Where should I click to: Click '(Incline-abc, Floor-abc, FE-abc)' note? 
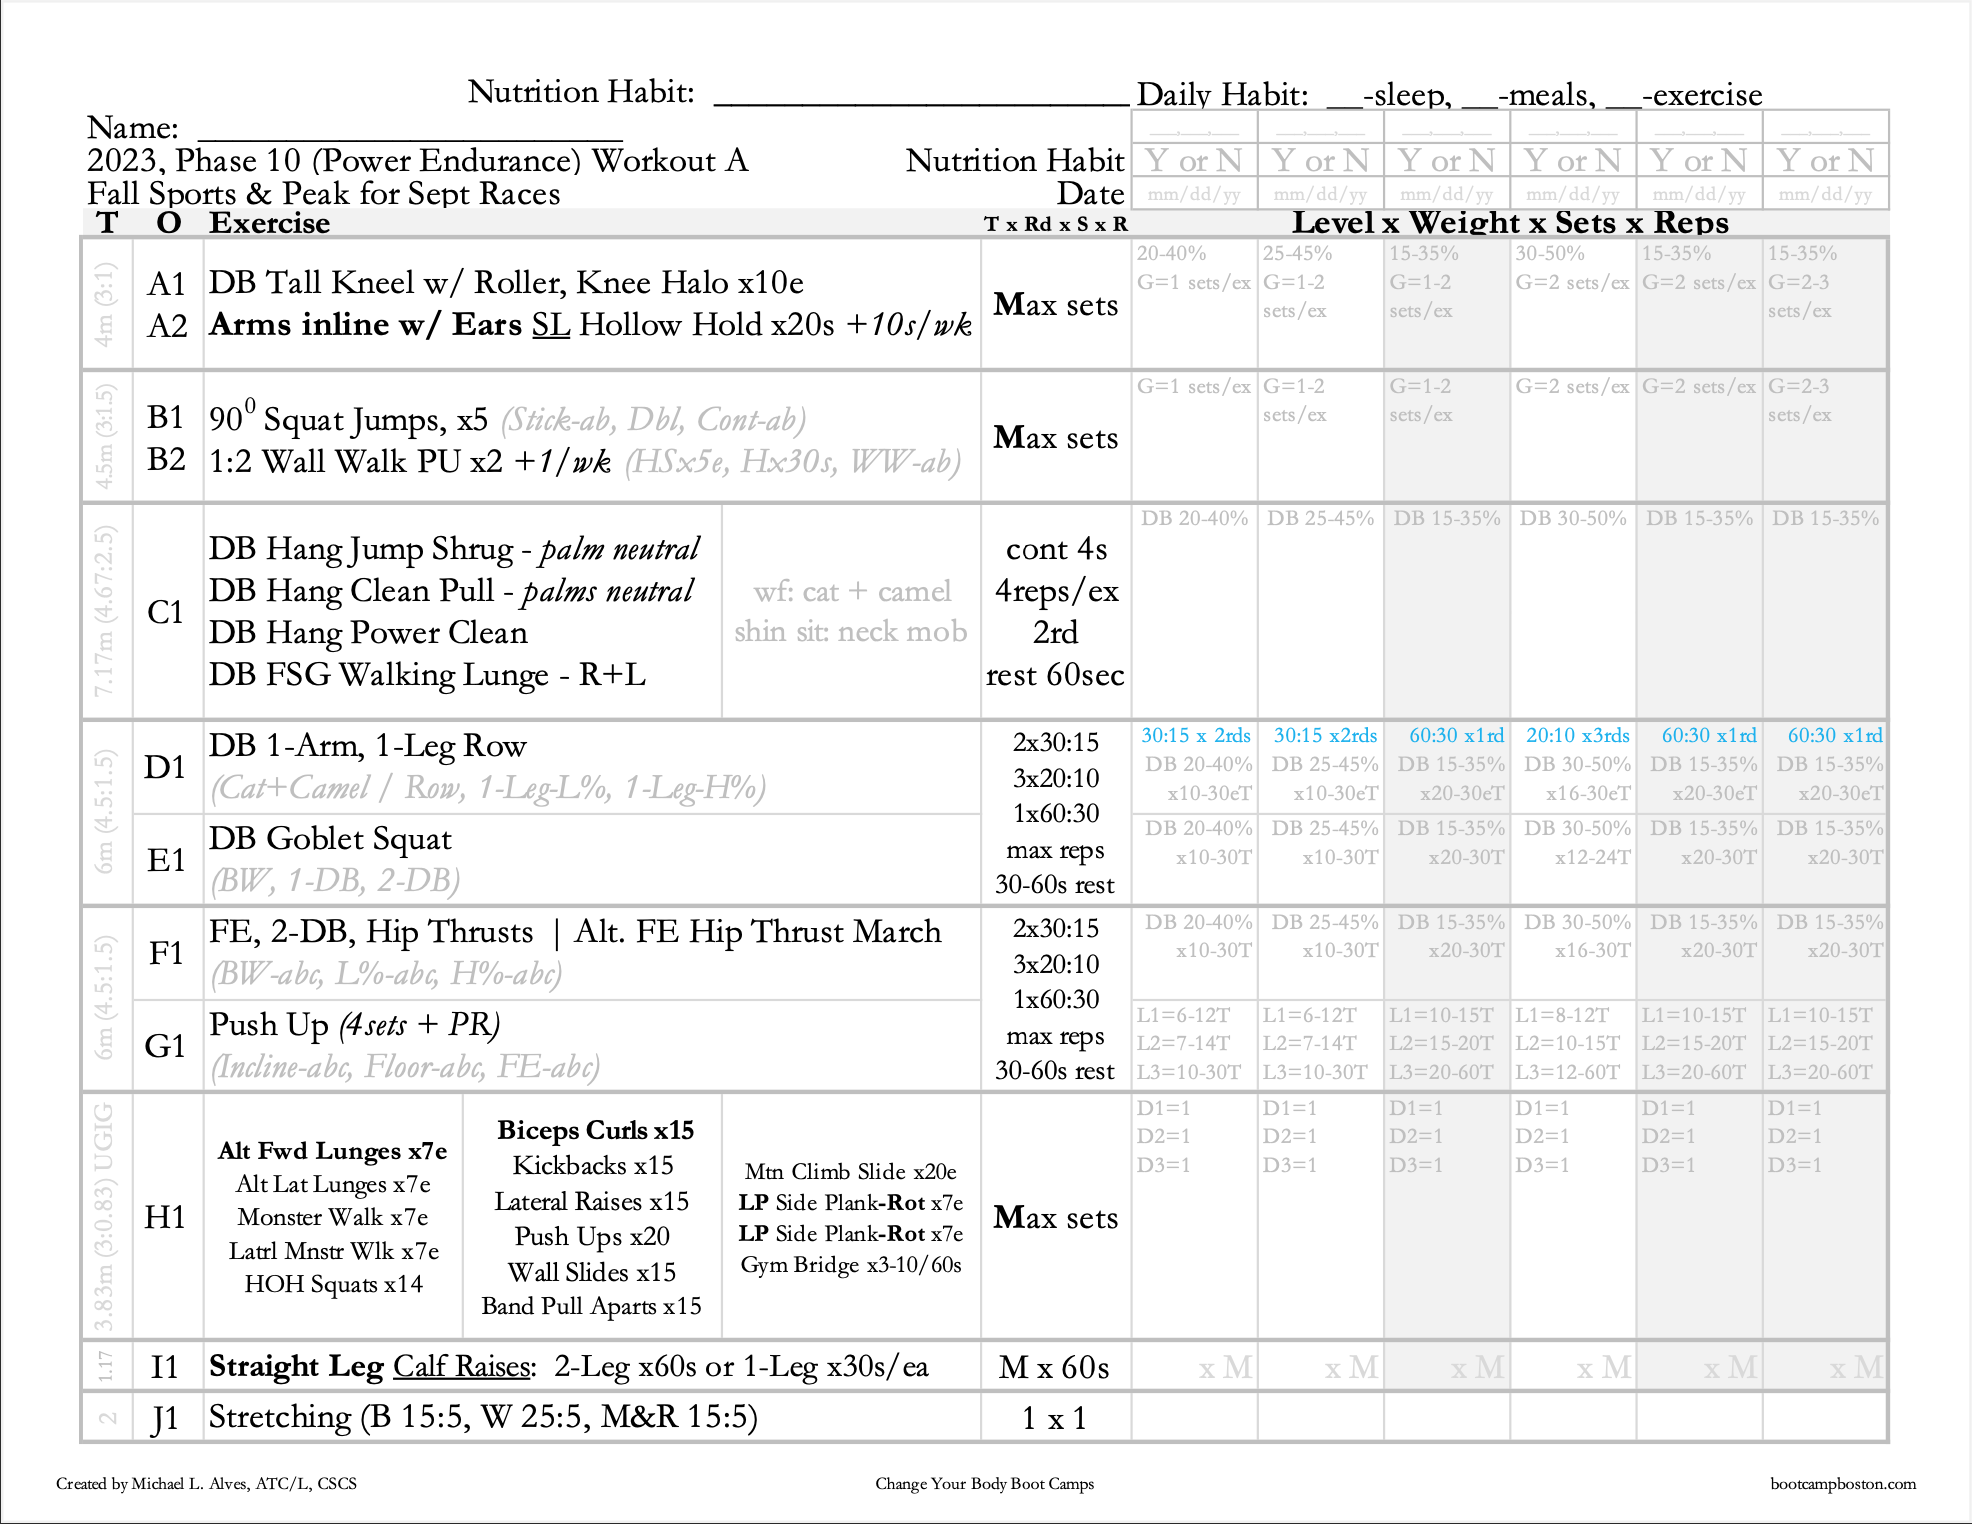[x=405, y=1068]
